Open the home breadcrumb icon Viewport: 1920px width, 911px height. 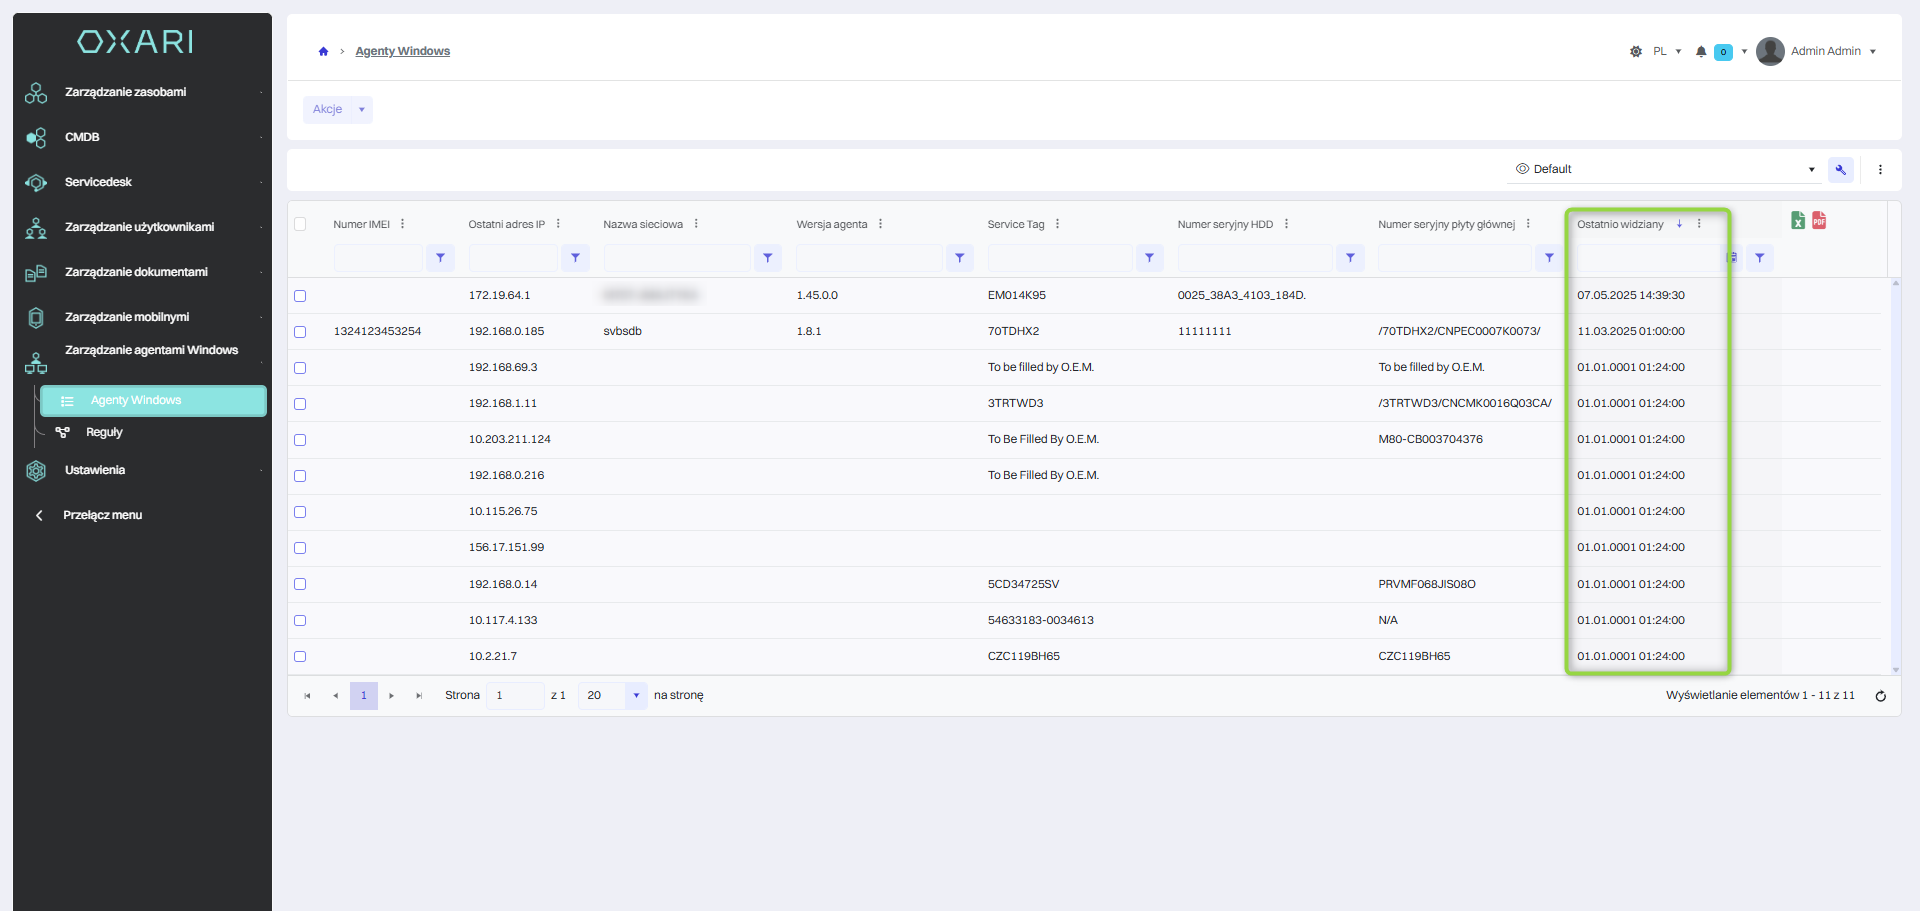tap(323, 51)
